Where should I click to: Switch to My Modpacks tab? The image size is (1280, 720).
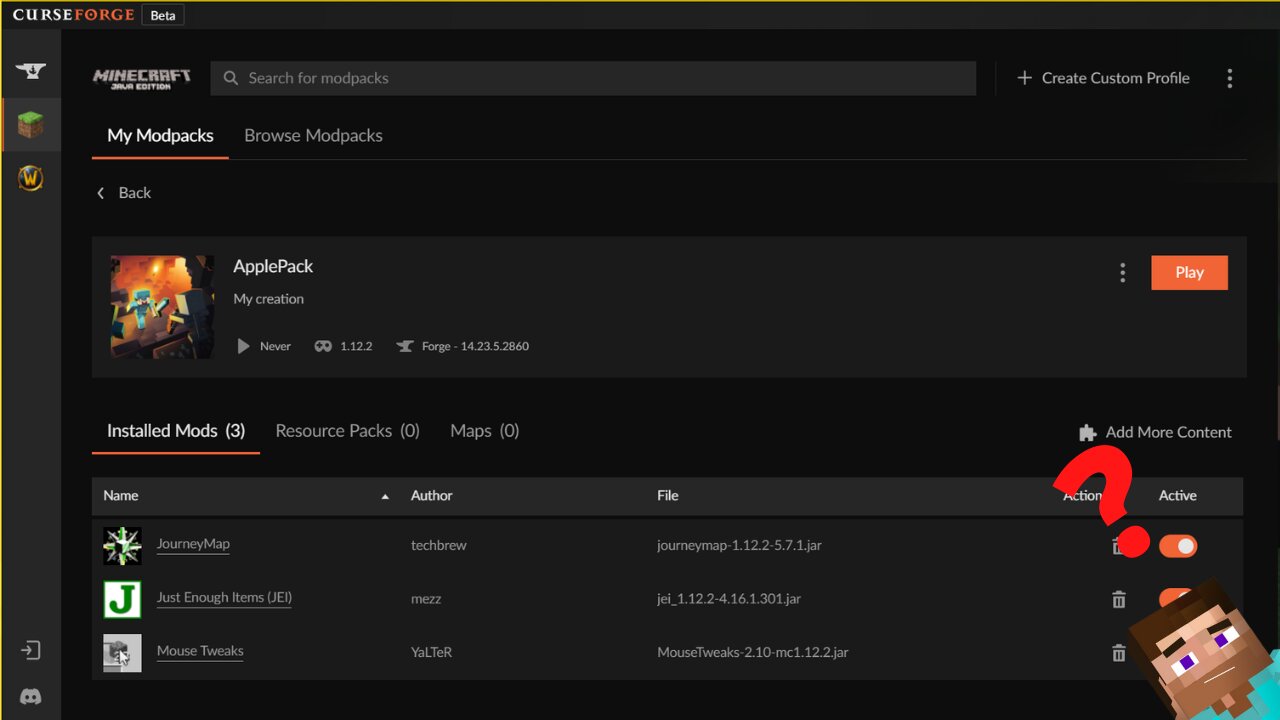[x=160, y=136]
